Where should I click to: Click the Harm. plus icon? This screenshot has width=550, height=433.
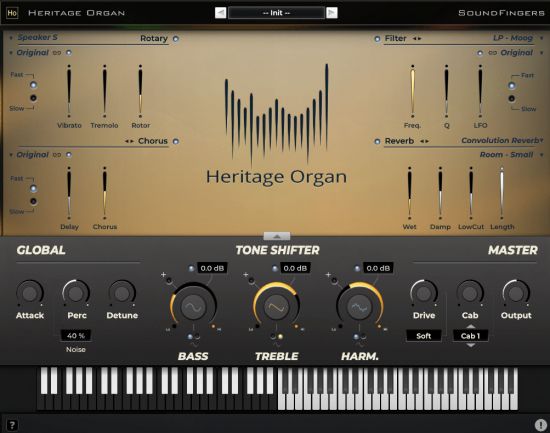(x=328, y=274)
